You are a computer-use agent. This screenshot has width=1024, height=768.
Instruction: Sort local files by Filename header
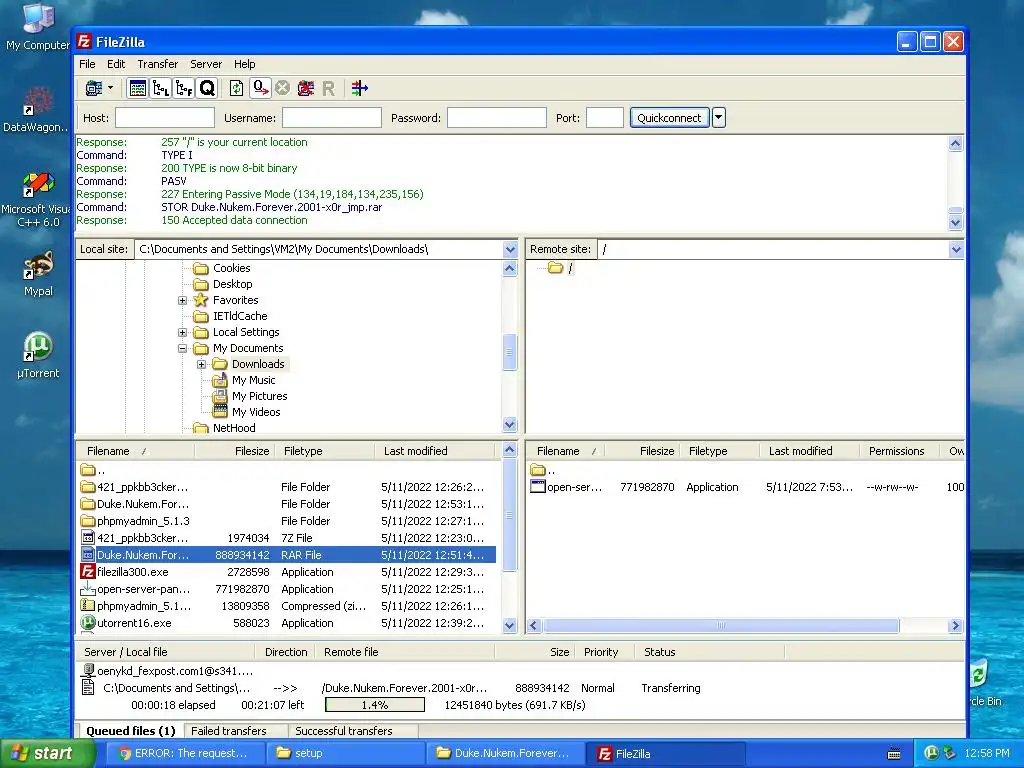[x=135, y=451]
